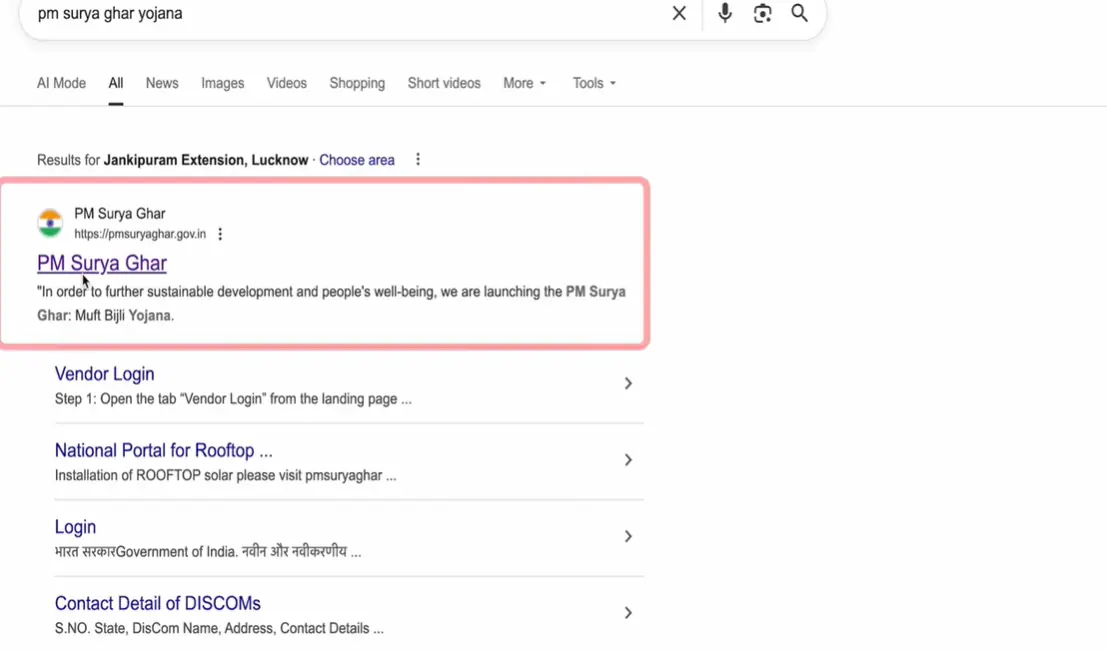Open the Vendor Login link
Screen dimensions: 1107x652
104,374
